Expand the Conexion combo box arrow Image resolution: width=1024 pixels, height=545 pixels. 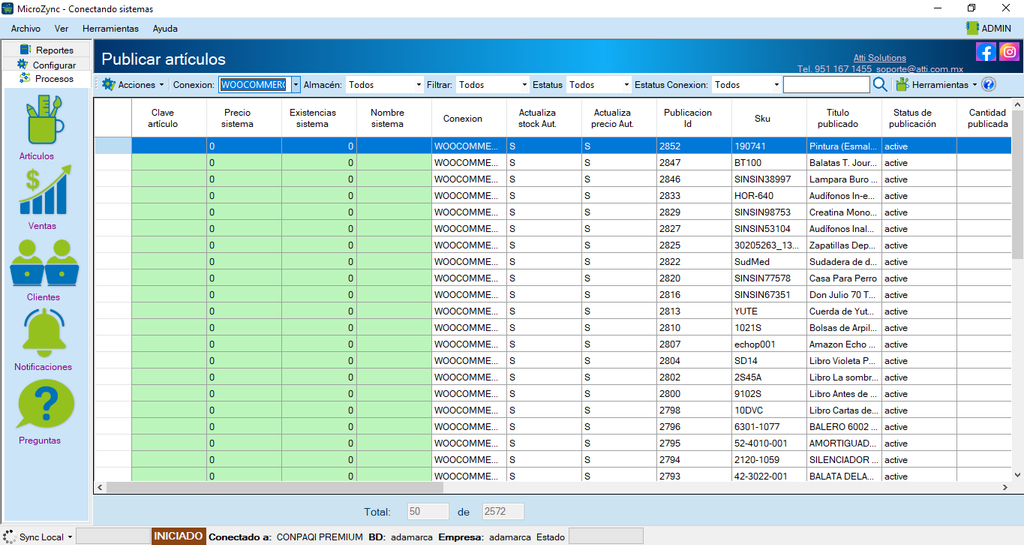[296, 85]
